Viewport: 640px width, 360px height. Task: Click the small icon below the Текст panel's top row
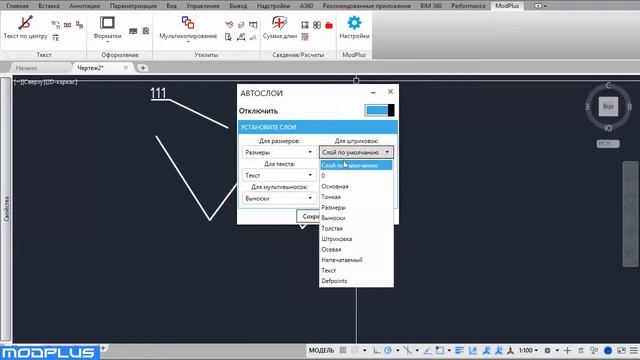tap(56, 38)
